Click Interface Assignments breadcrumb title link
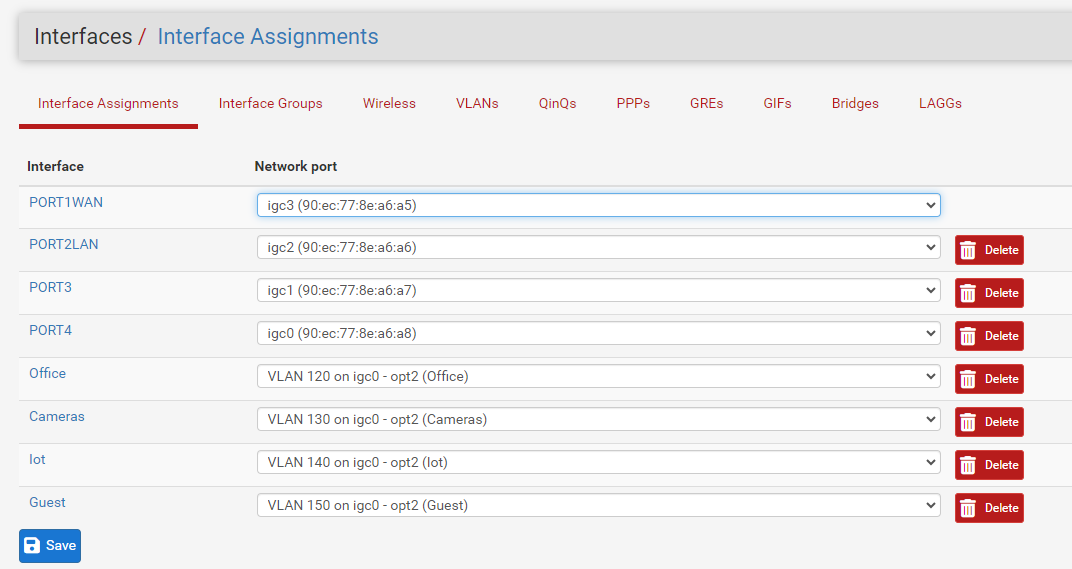Screen dimensions: 1072x569 [267, 36]
